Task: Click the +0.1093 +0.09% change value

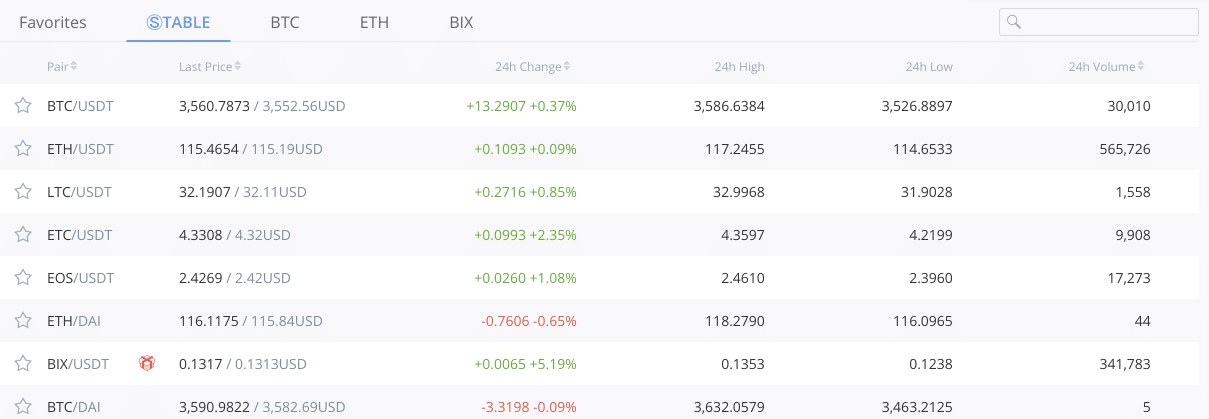Action: (525, 149)
